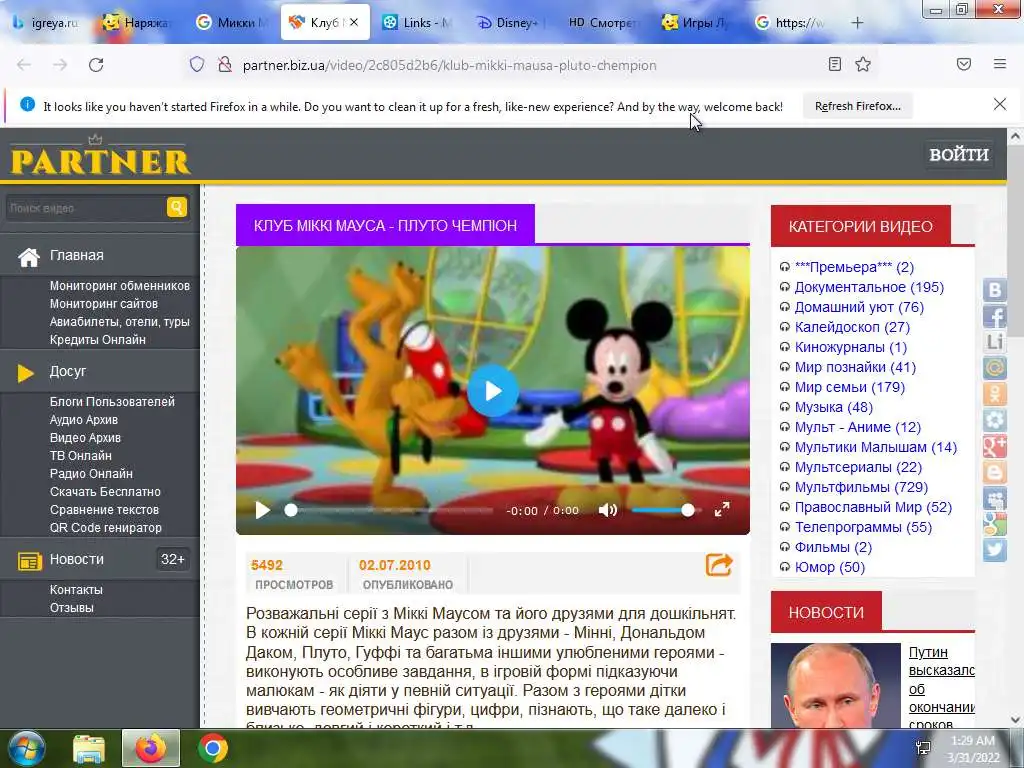Share via the LiveInternet Li button
Screen dimensions: 1024x768
(995, 342)
